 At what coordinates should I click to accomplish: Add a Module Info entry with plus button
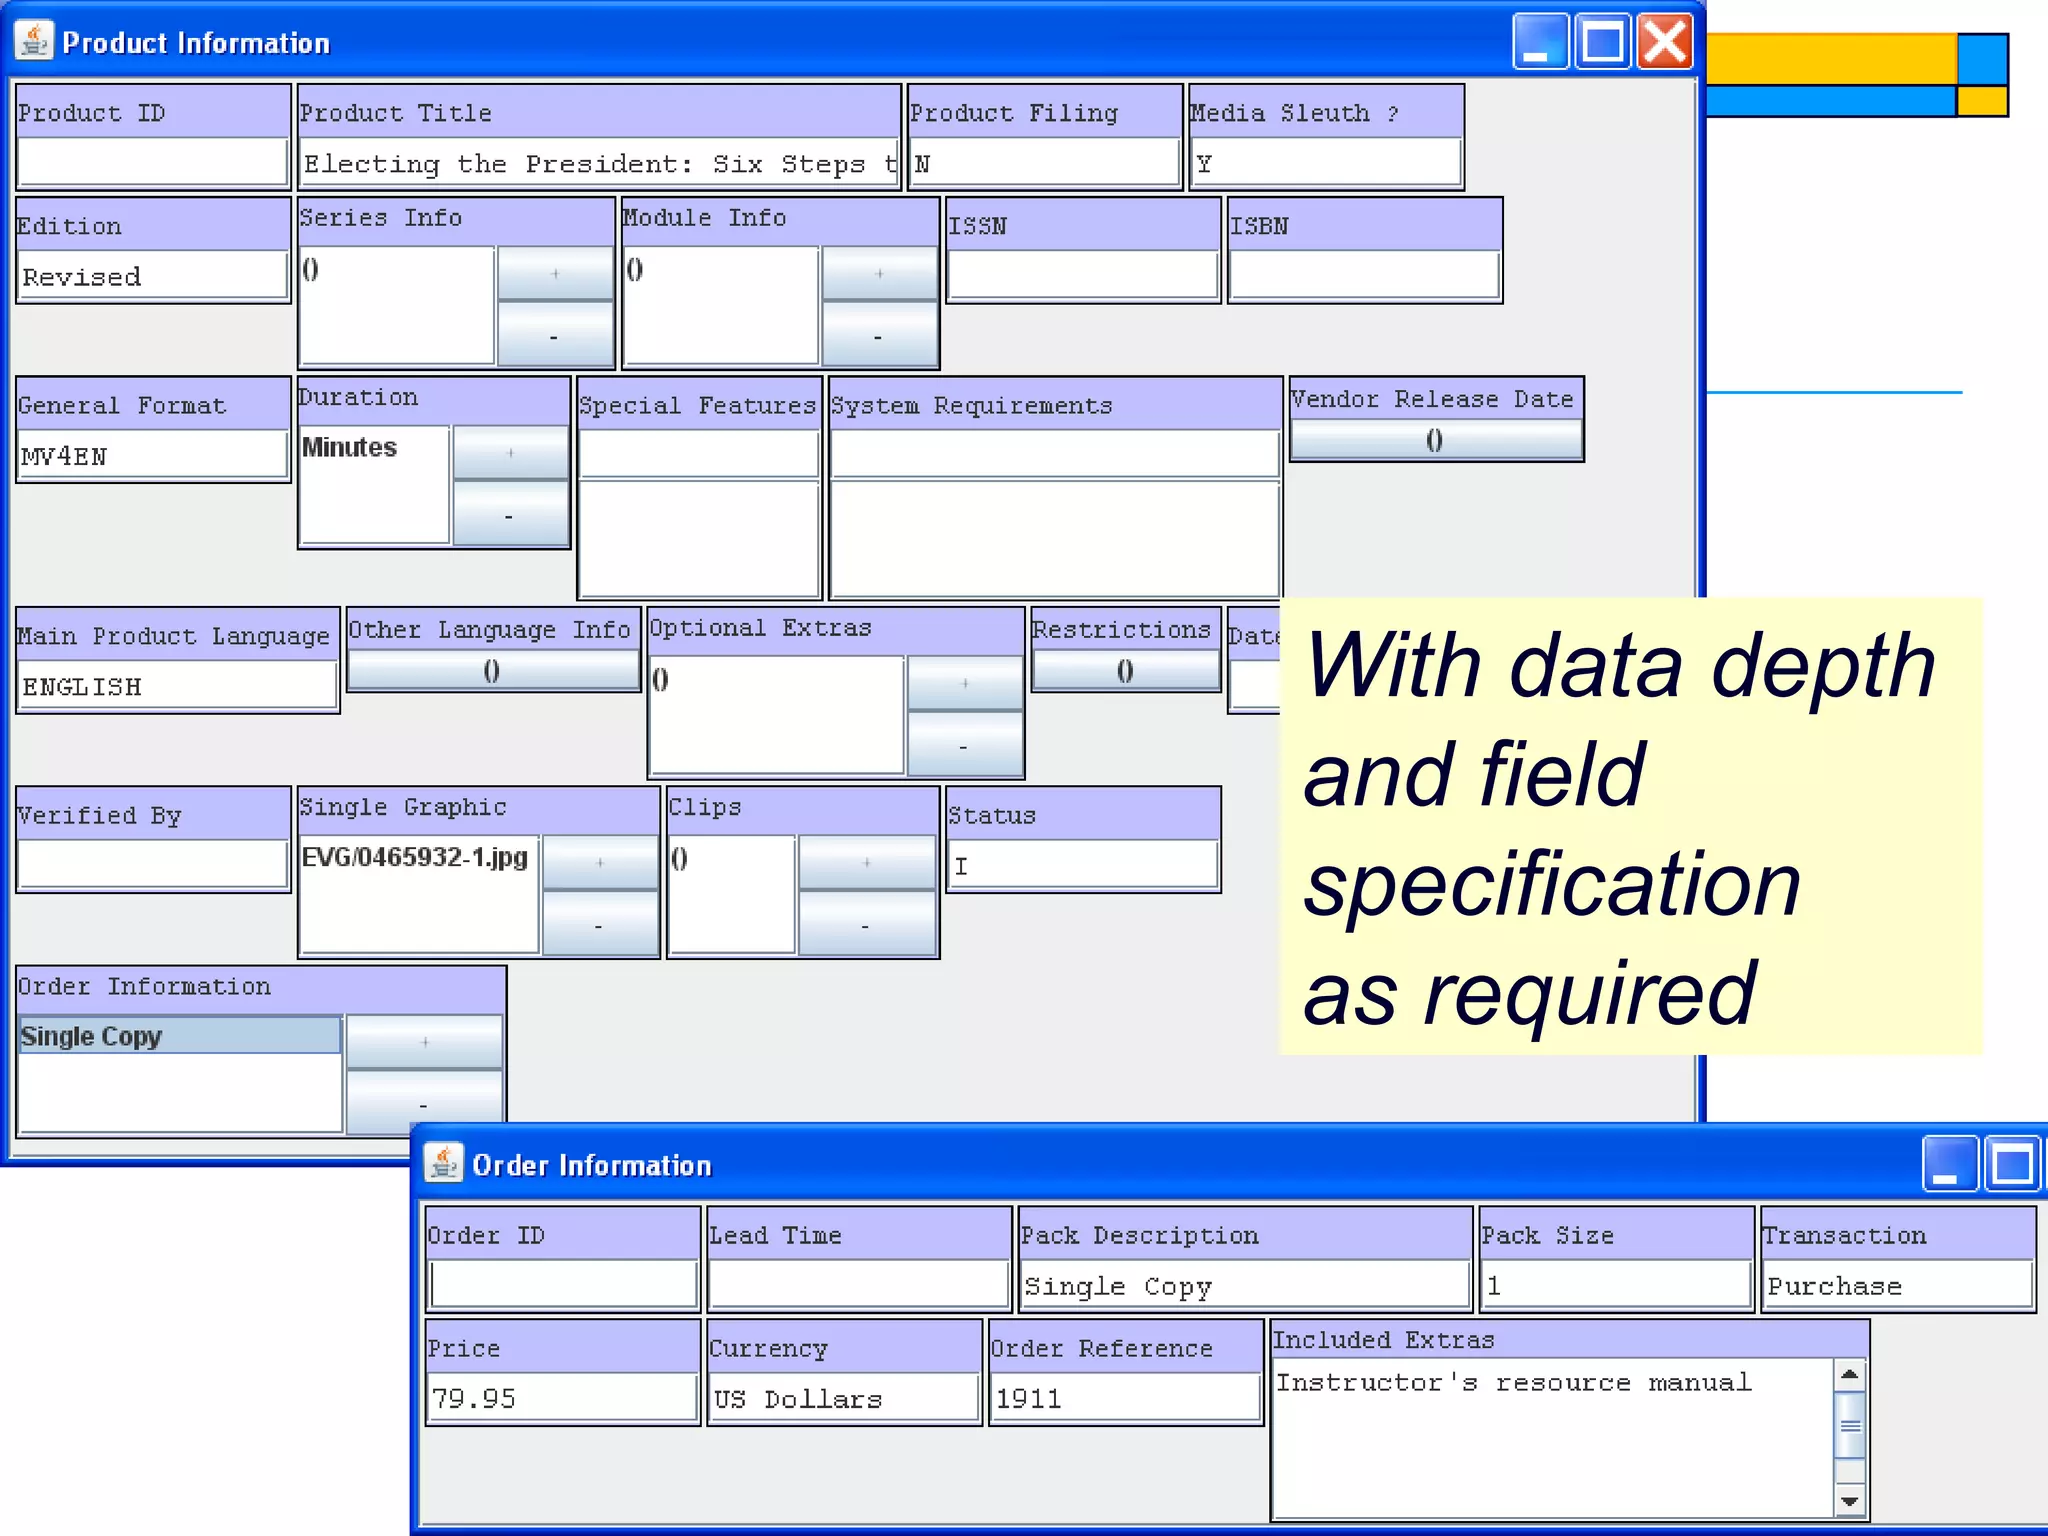(x=879, y=273)
